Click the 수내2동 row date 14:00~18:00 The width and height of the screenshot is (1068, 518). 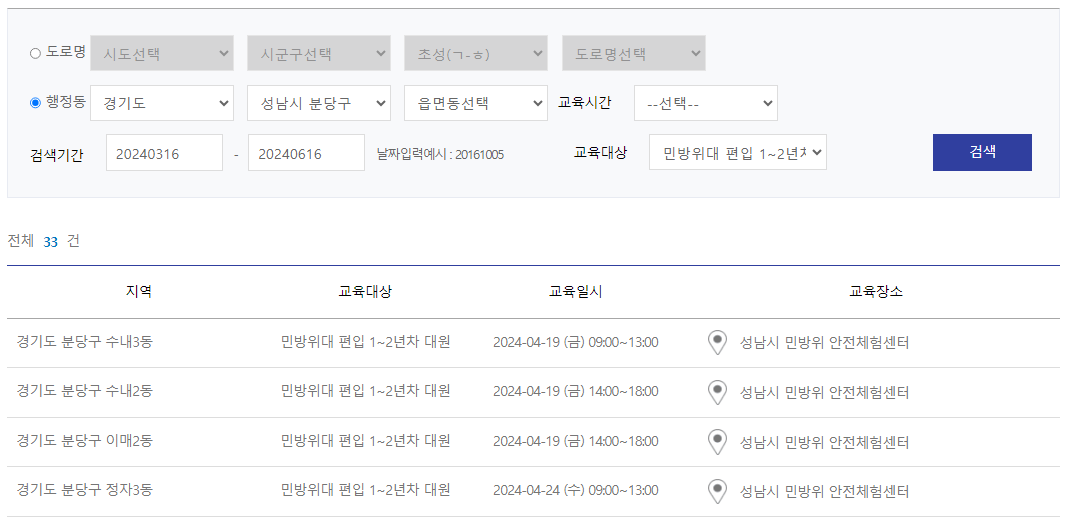[576, 391]
